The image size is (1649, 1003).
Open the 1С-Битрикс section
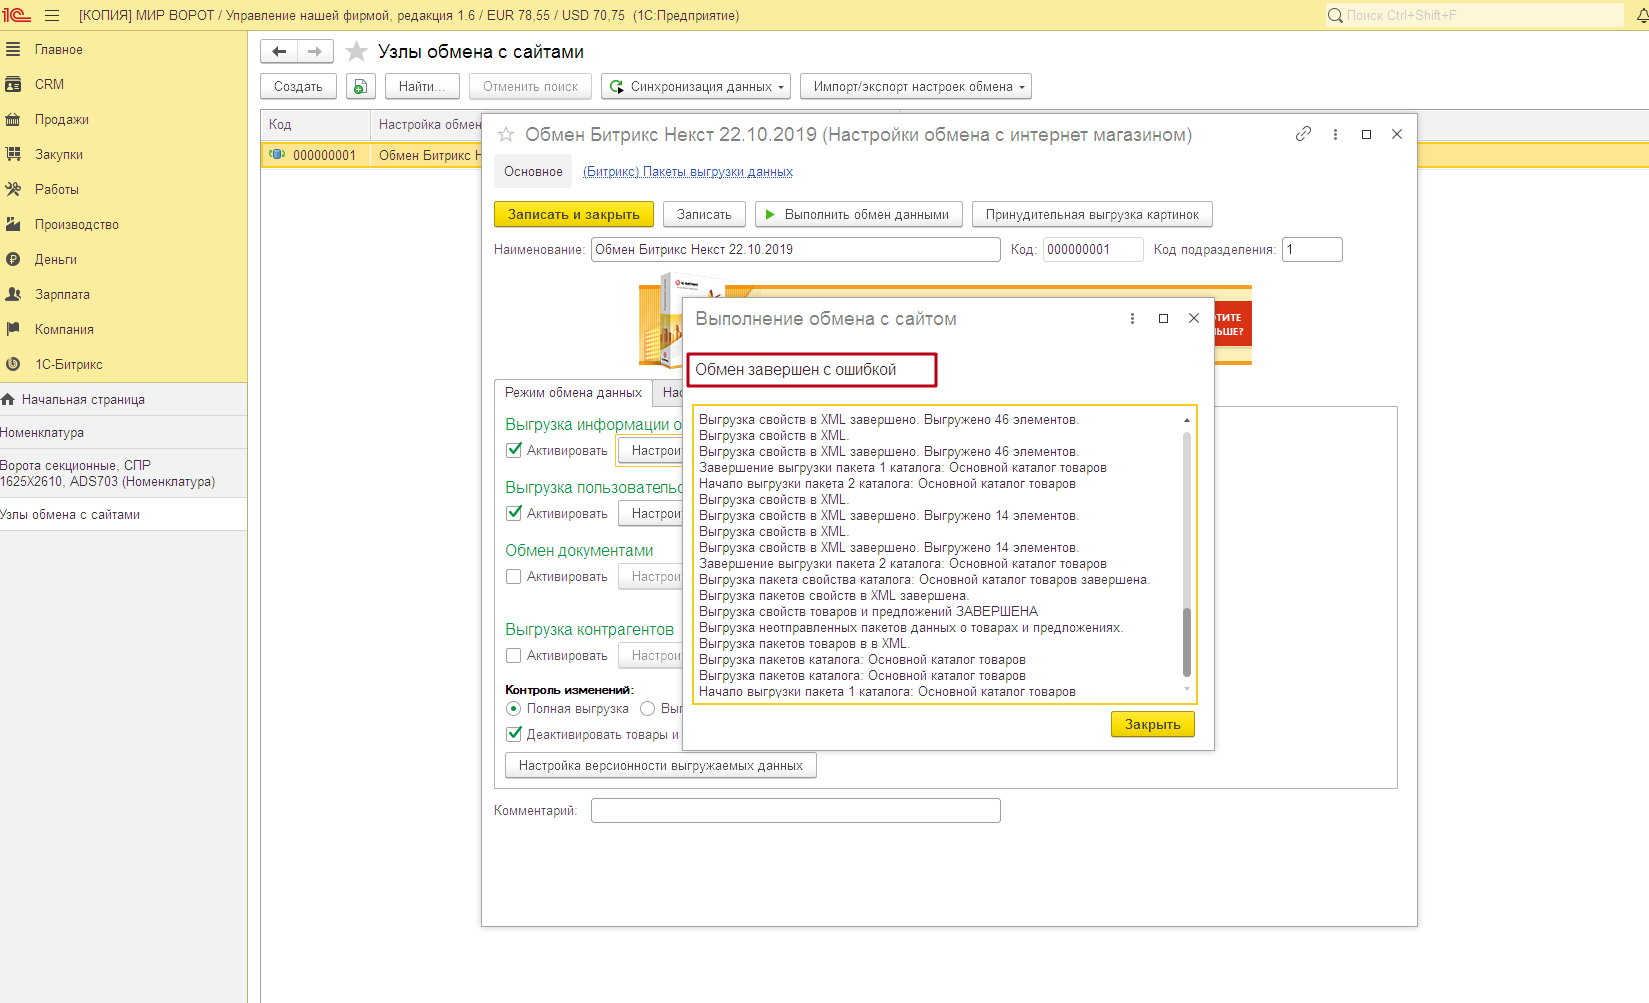[x=68, y=364]
